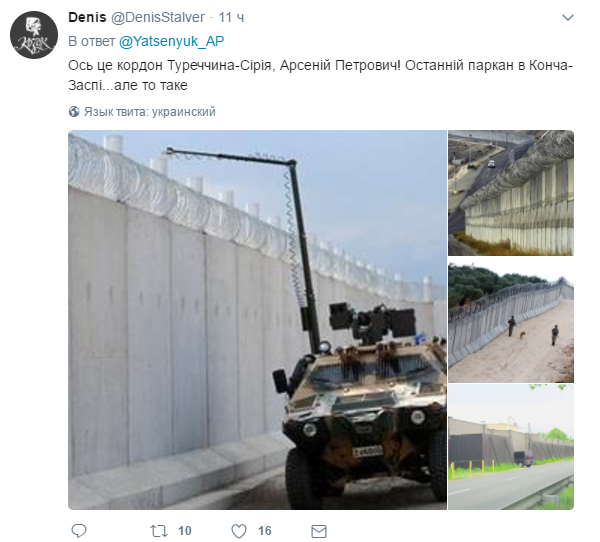The image size is (600, 542).
Task: Send tweet via envelope message icon
Action: point(319,531)
